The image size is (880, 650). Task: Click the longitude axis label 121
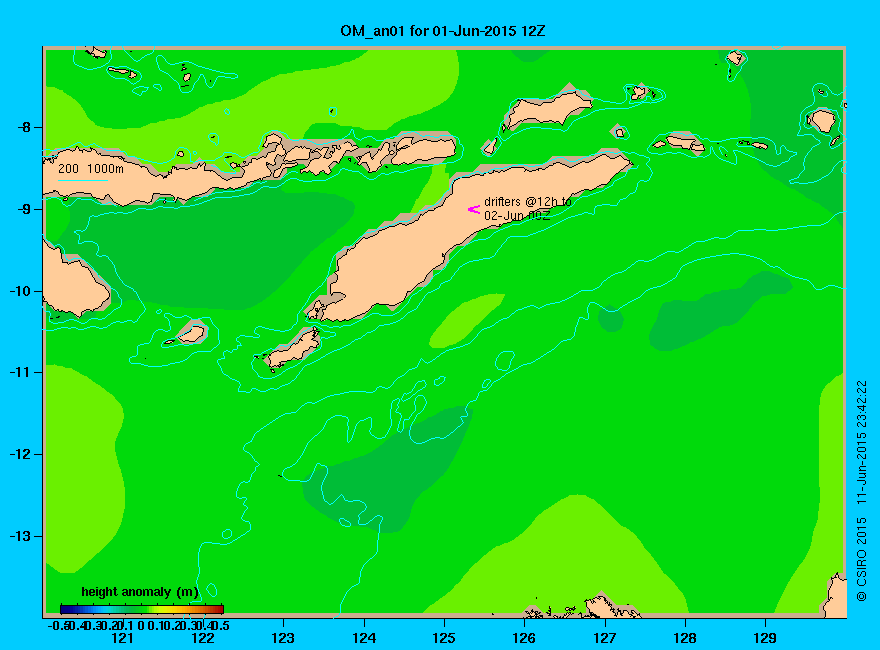[x=122, y=638]
